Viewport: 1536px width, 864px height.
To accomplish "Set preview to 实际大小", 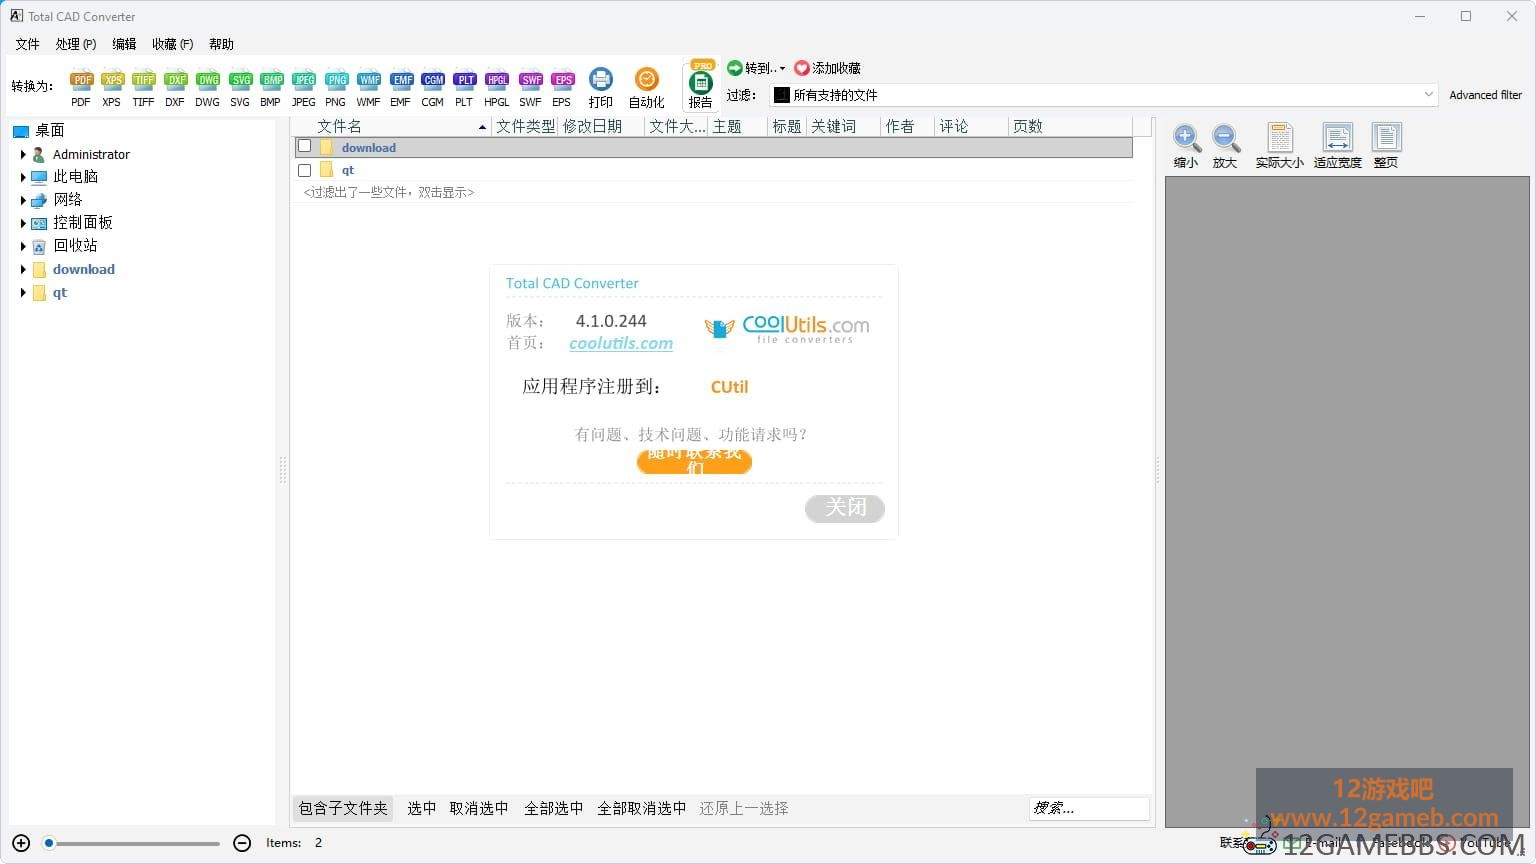I will pyautogui.click(x=1280, y=146).
